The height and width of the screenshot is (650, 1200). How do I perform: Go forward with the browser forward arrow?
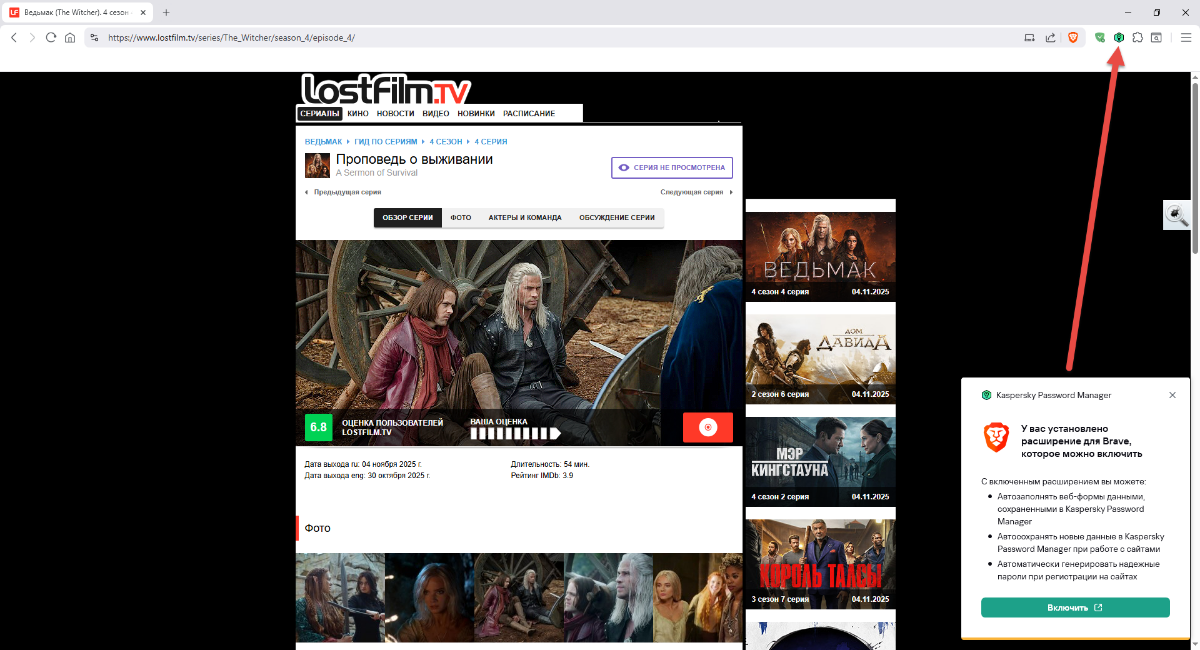pos(32,37)
